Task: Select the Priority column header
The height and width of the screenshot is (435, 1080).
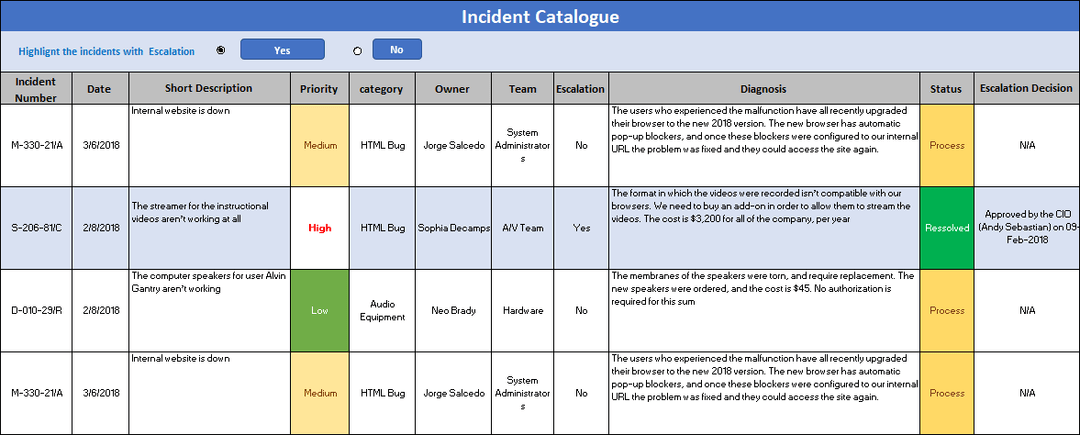Action: click(319, 88)
